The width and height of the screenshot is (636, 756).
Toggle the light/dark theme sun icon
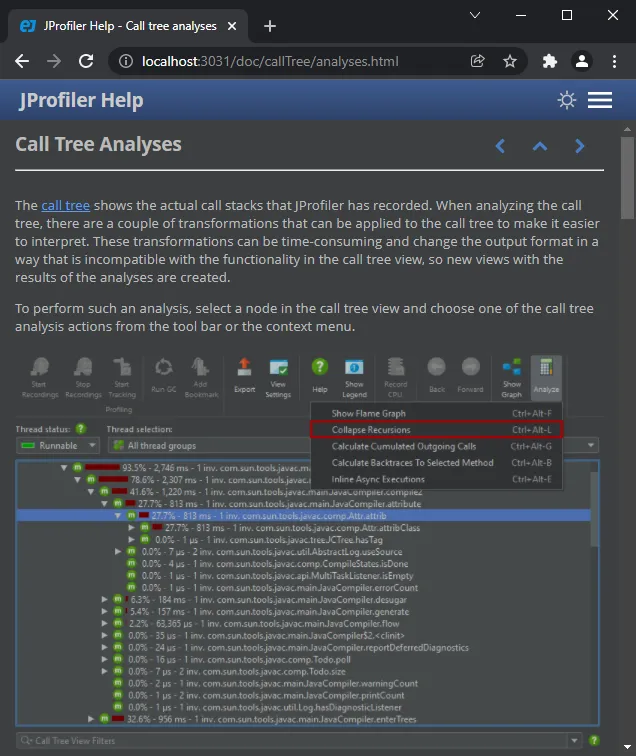[x=567, y=100]
